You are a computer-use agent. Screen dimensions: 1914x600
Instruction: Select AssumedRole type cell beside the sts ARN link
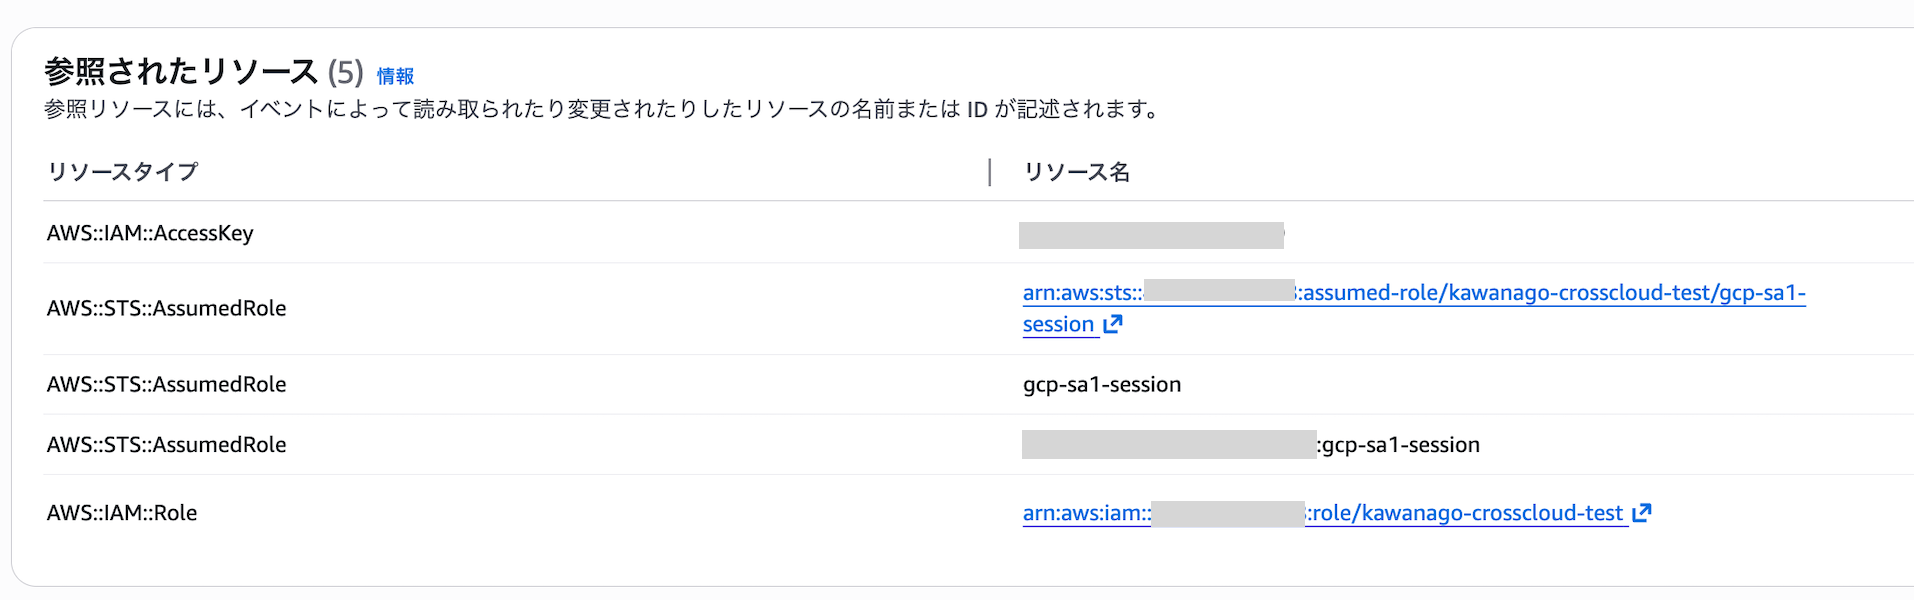coord(166,308)
